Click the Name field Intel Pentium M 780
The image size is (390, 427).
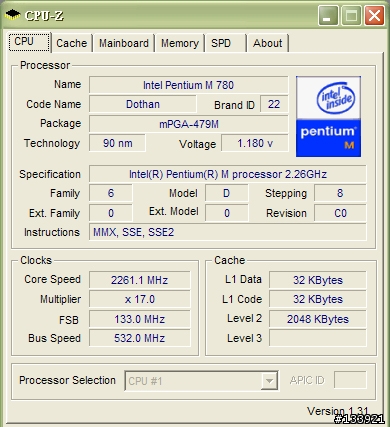[188, 85]
